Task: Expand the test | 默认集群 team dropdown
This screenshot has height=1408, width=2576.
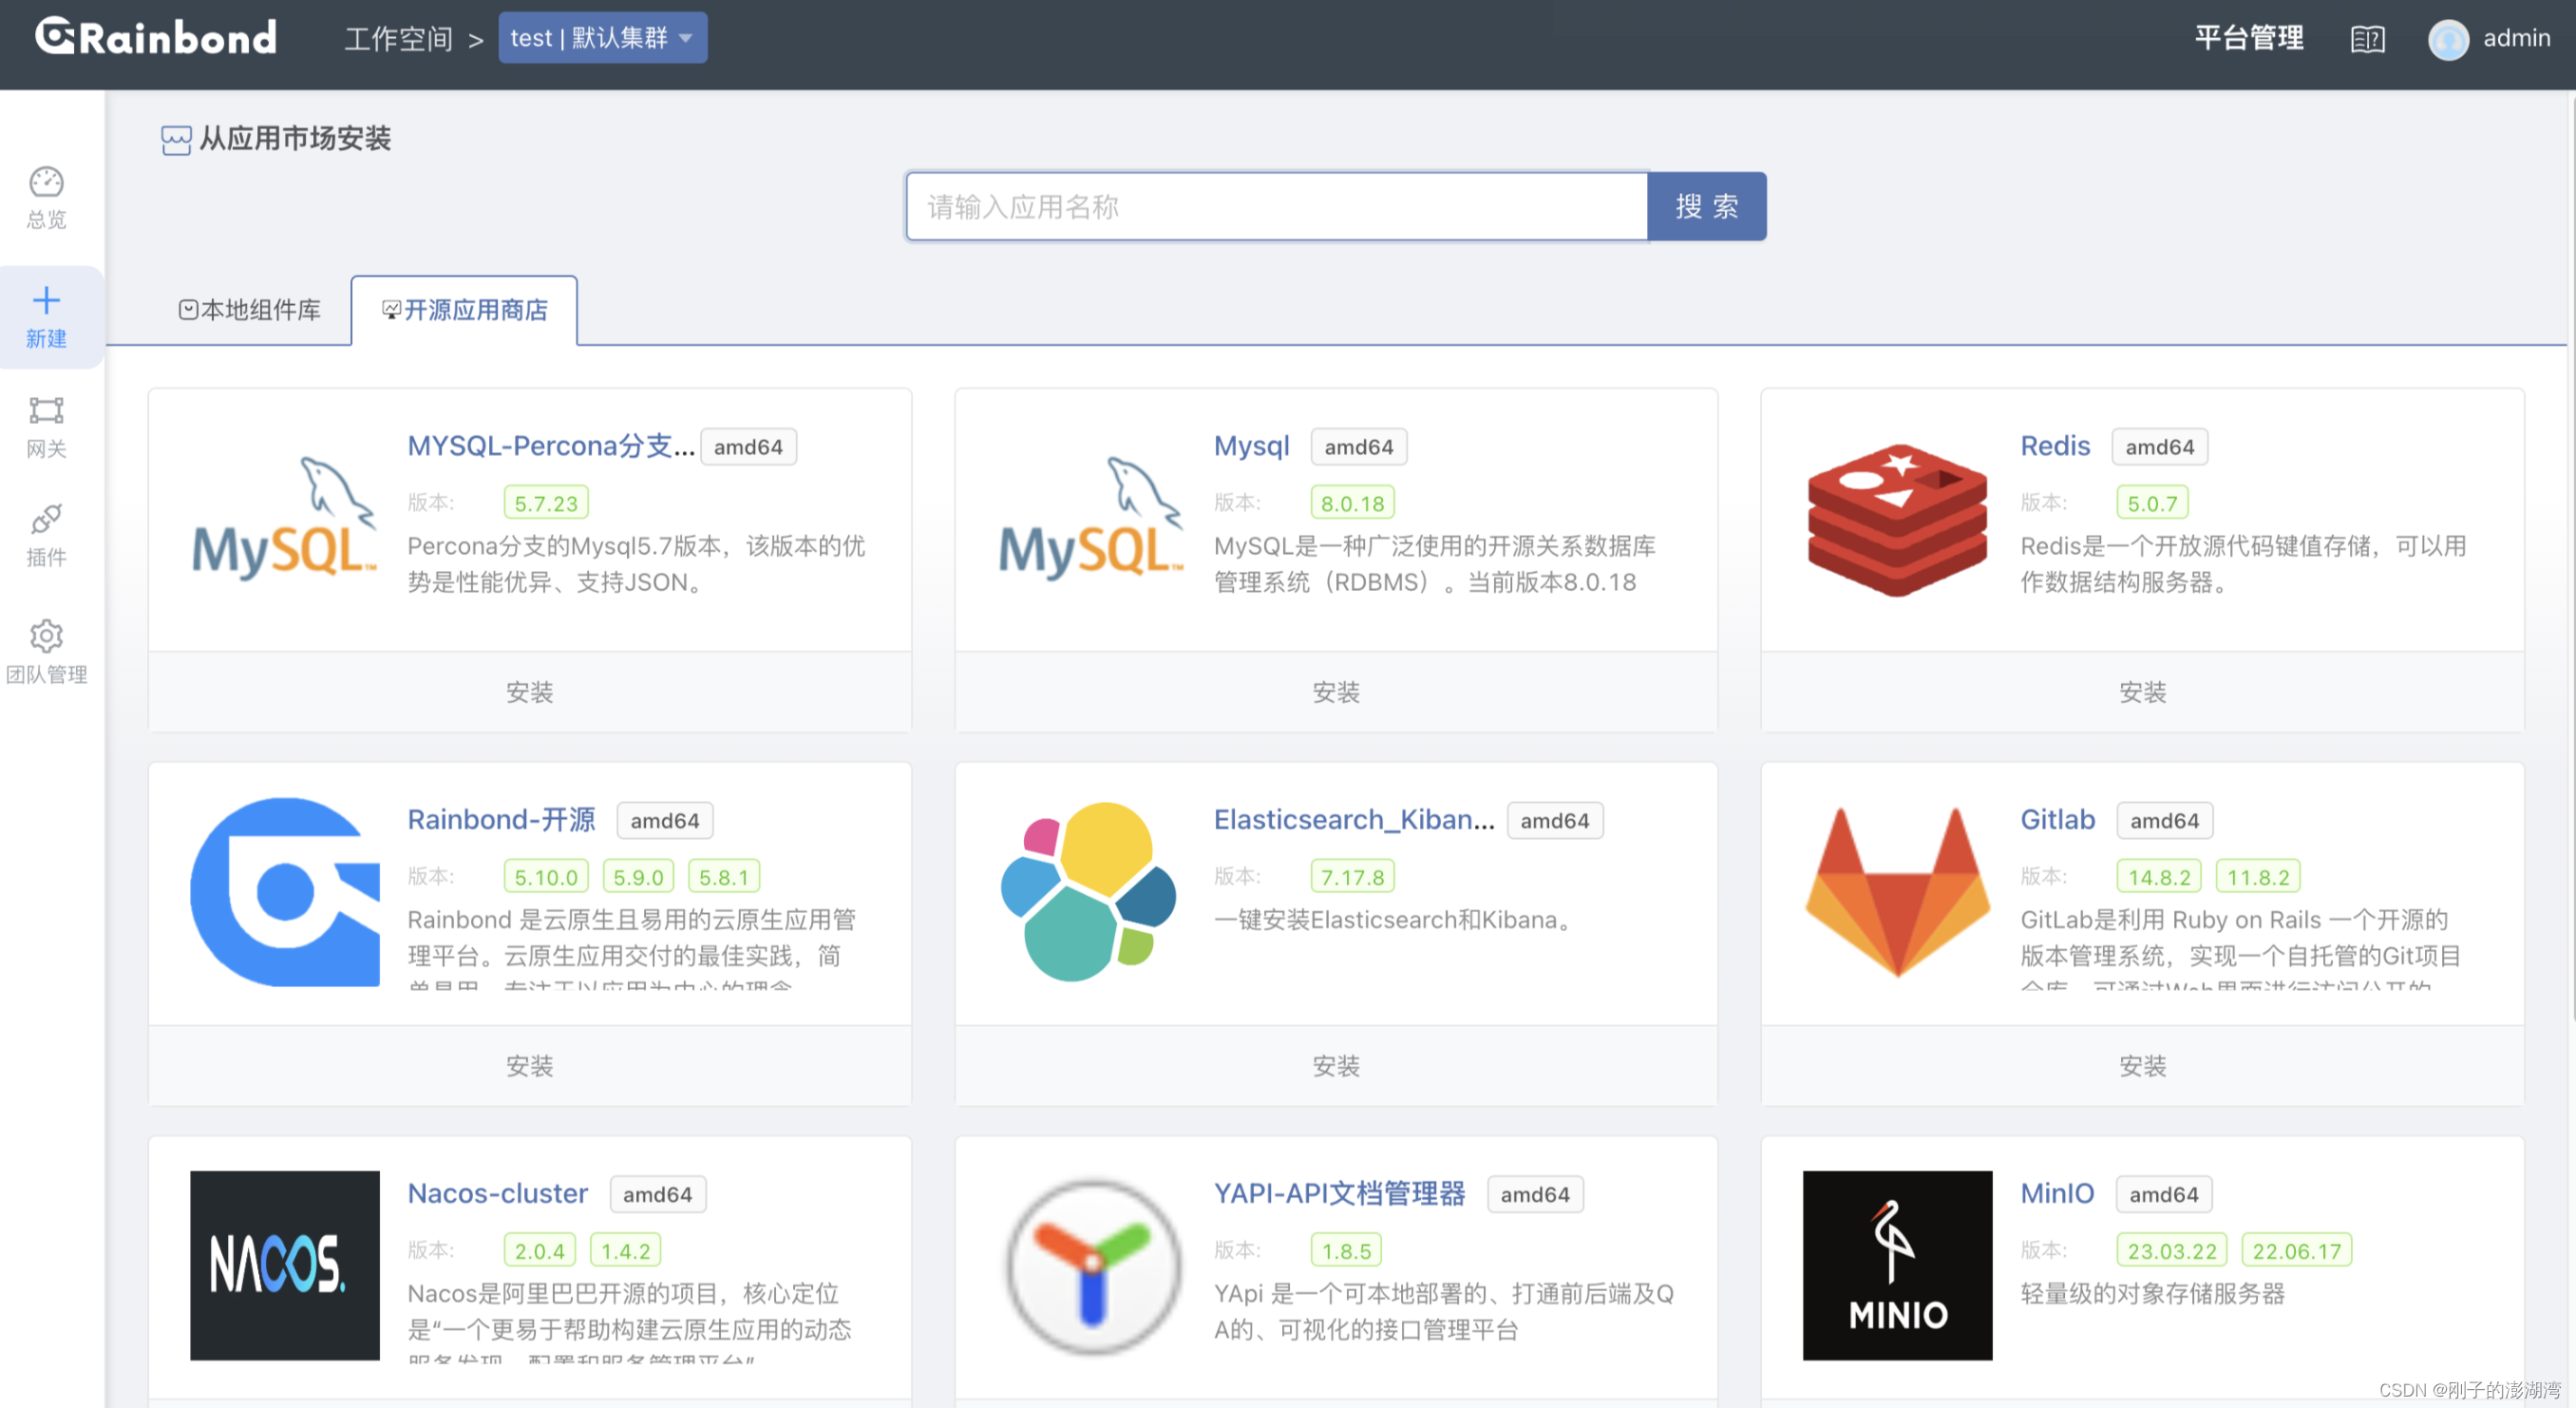Action: click(x=602, y=38)
